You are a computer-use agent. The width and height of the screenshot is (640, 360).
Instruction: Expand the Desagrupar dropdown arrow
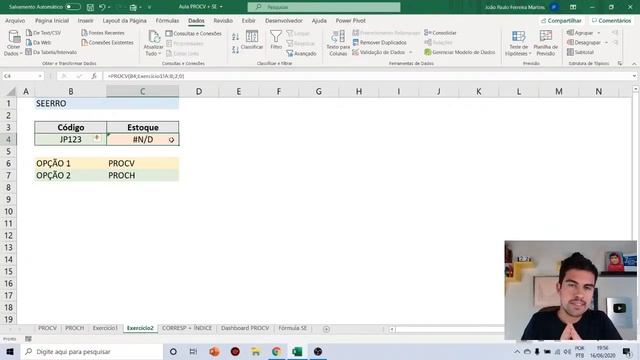(x=606, y=42)
